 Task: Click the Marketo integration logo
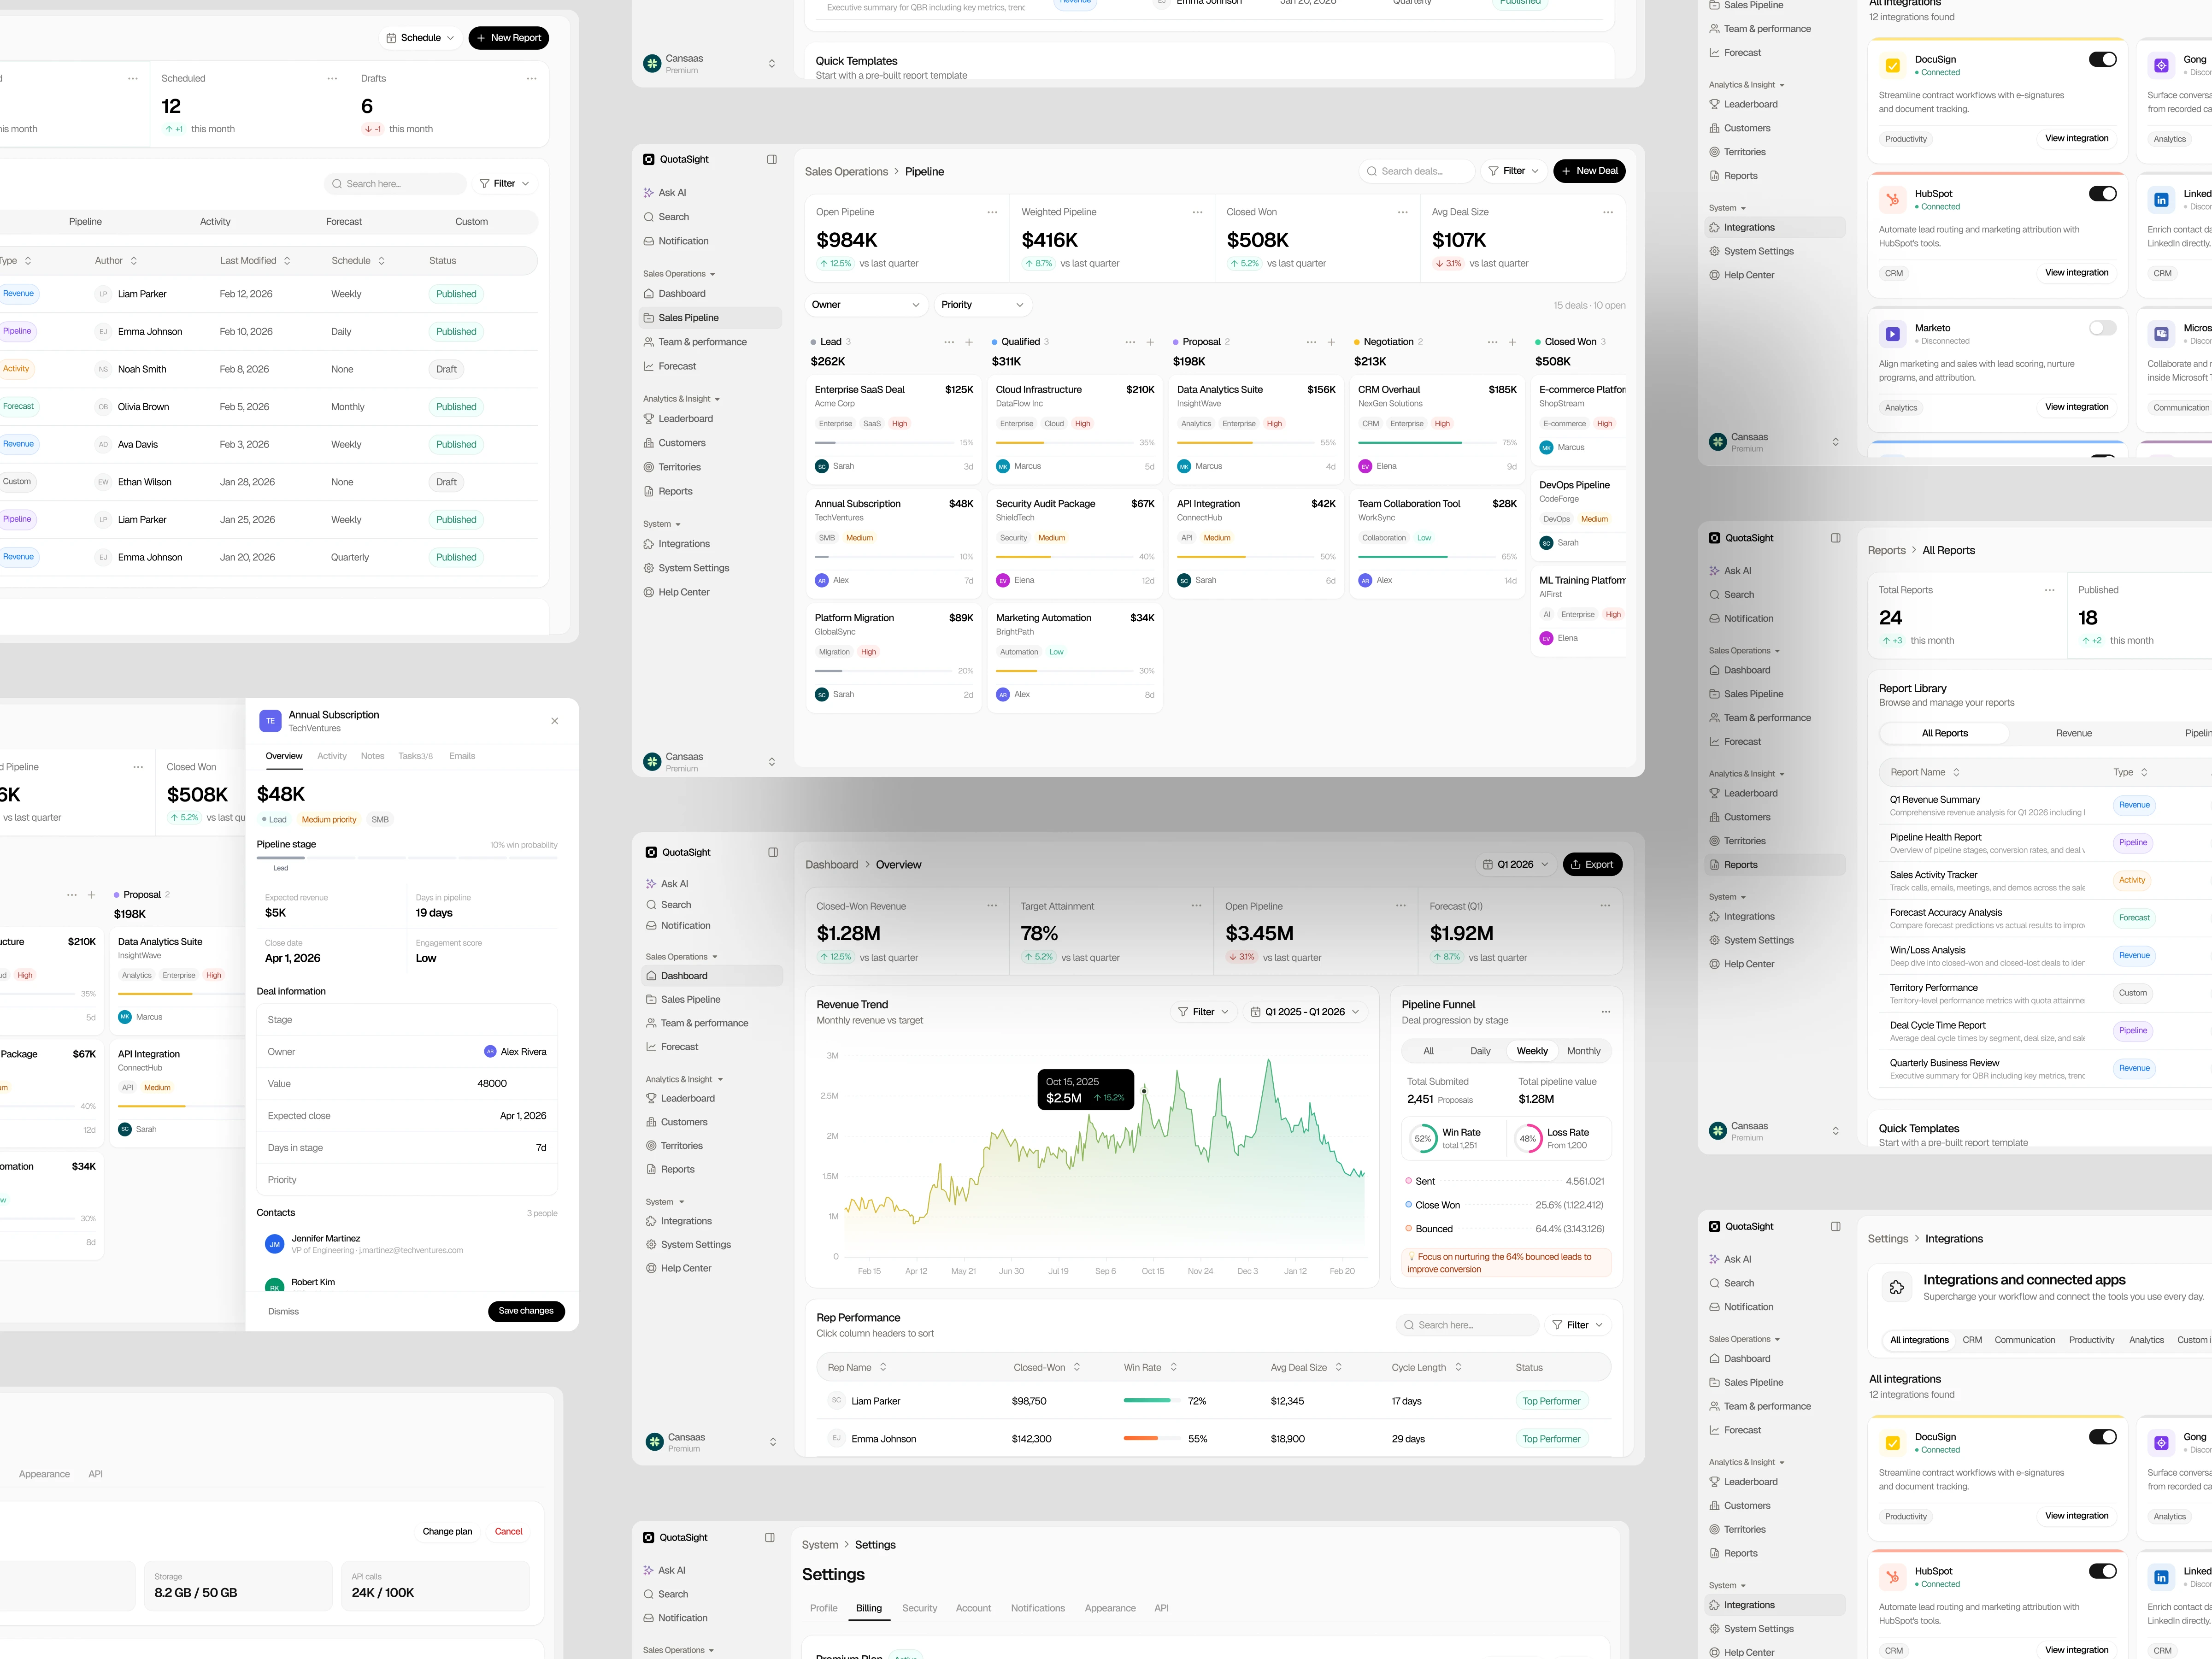tap(1892, 334)
